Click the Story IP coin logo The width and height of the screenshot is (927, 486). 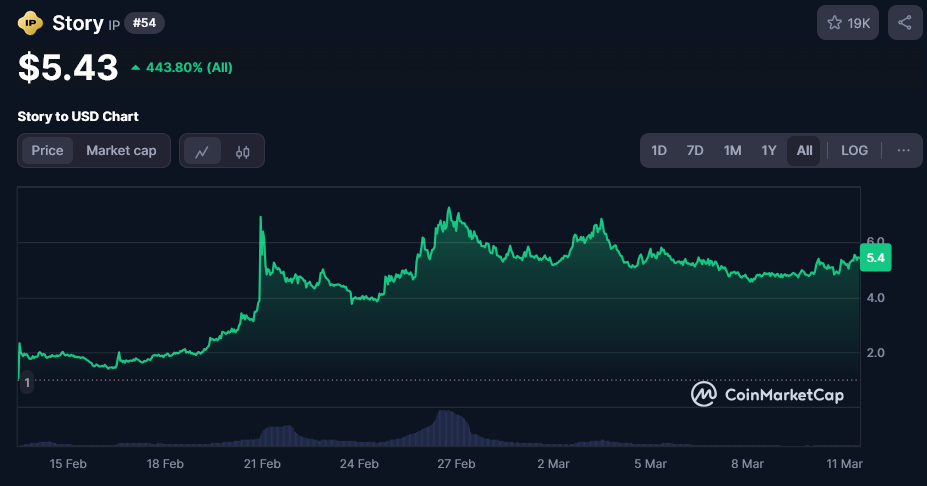point(31,23)
